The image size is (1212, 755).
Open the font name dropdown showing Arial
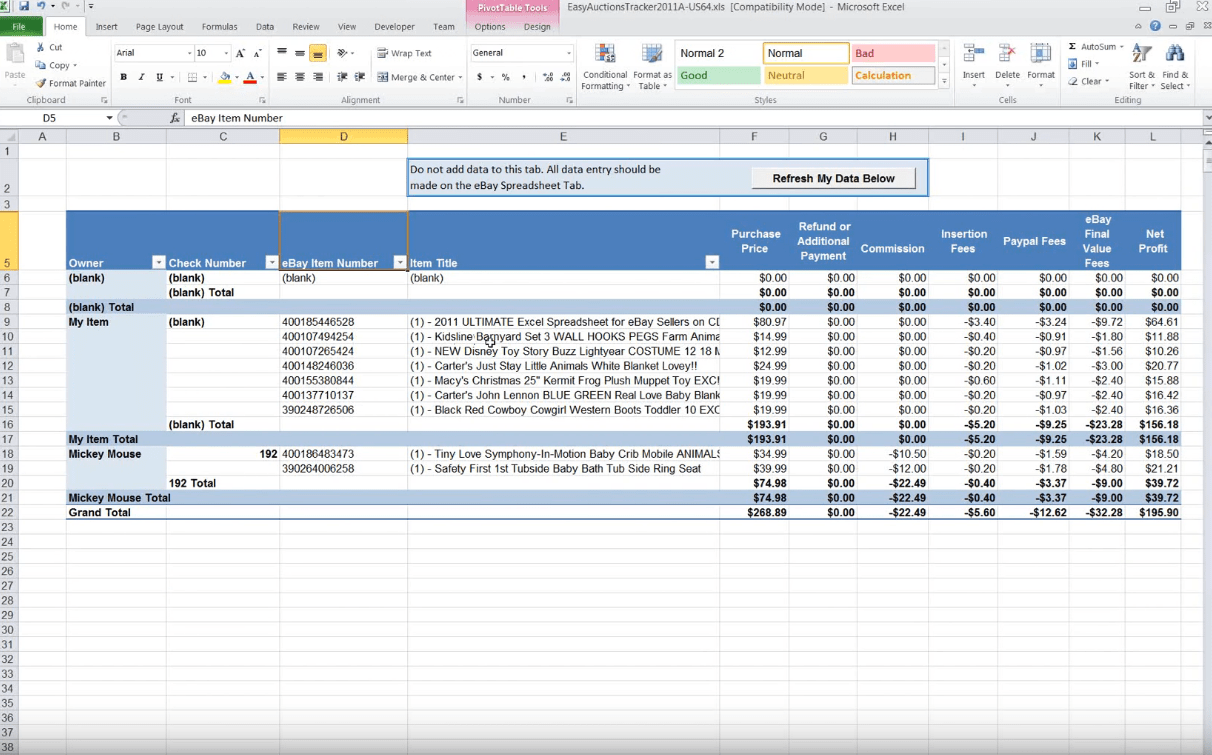[189, 54]
